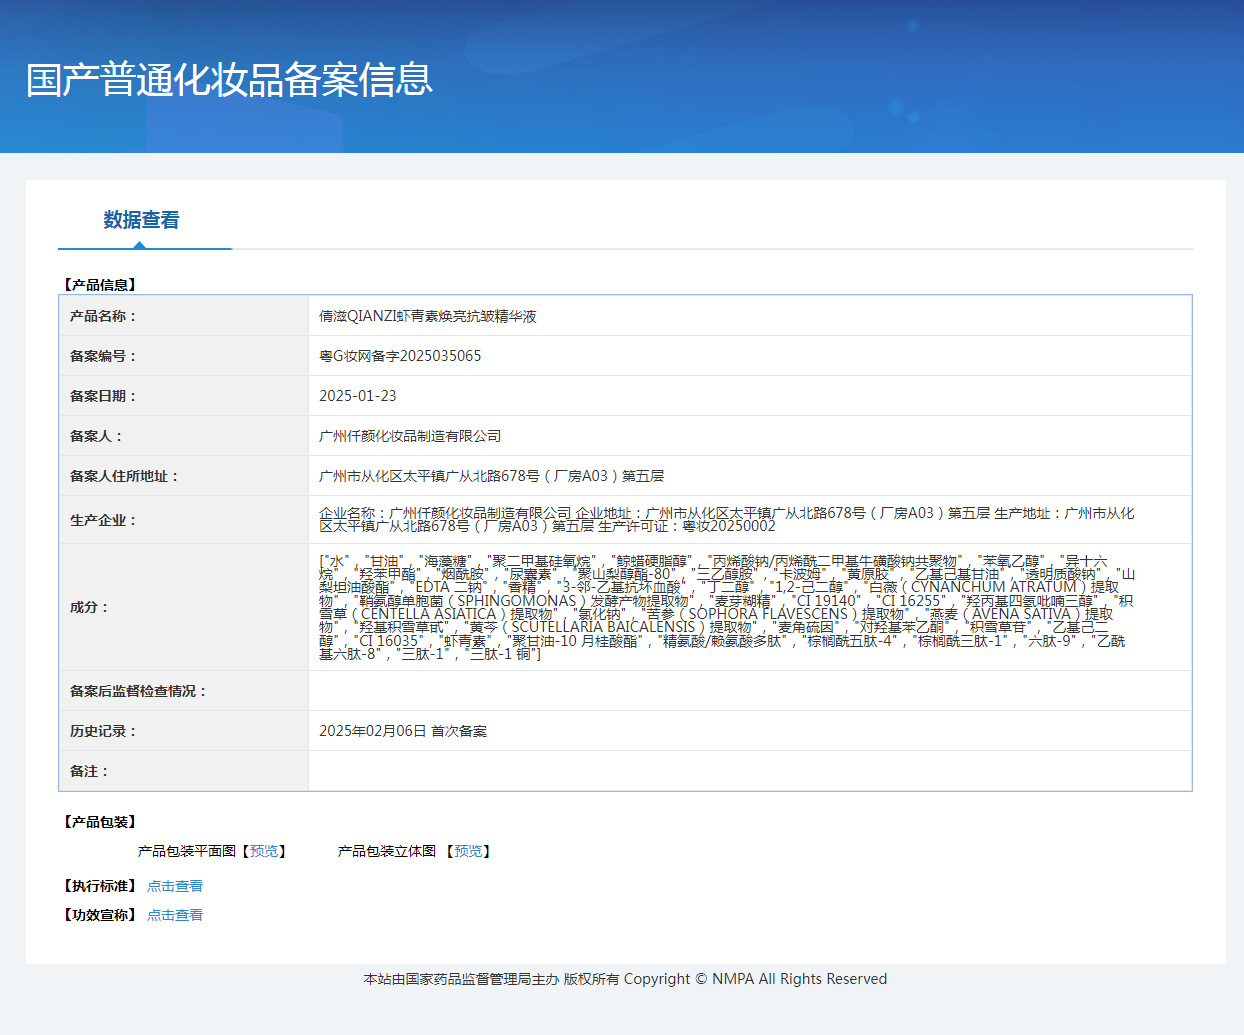This screenshot has height=1035, width=1244.
Task: Click the 备案编号 value 粤G妆网备字2025035065
Action: point(400,356)
